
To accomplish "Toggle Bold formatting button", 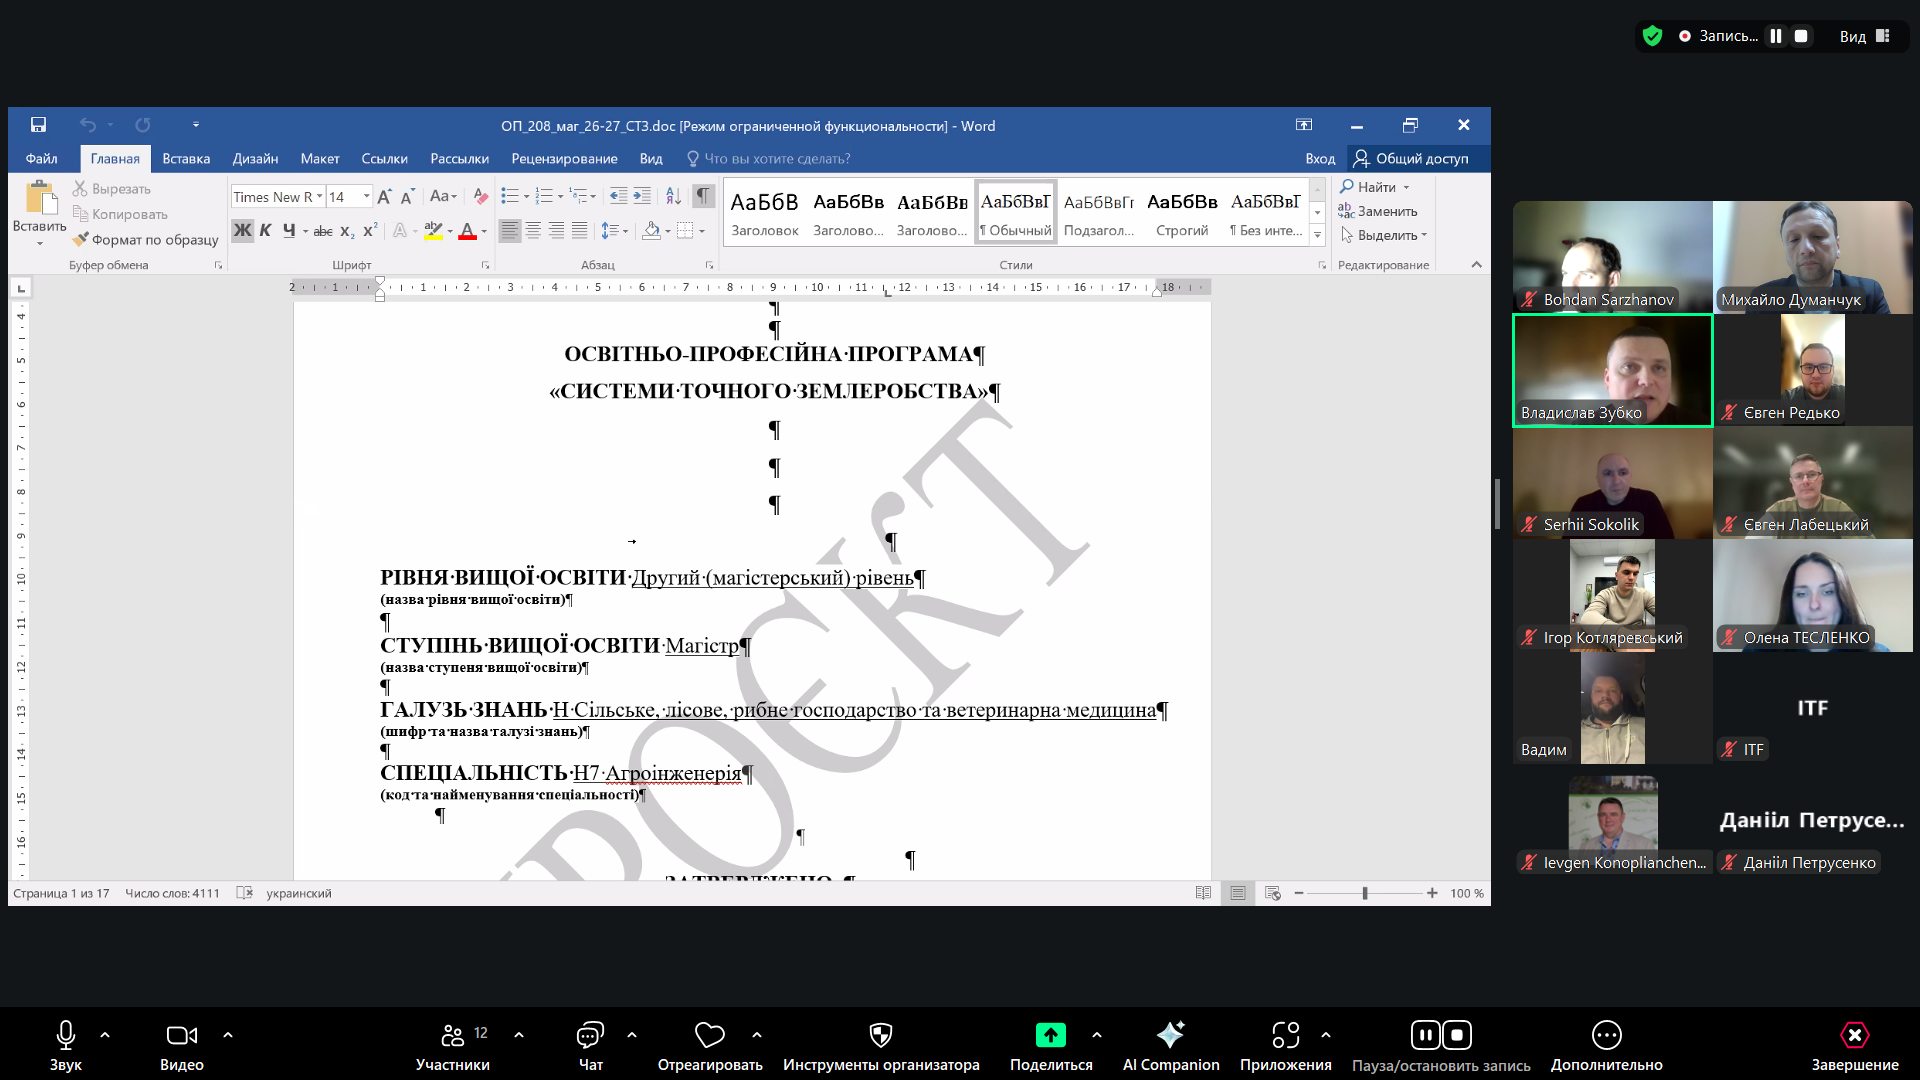I will click(242, 231).
